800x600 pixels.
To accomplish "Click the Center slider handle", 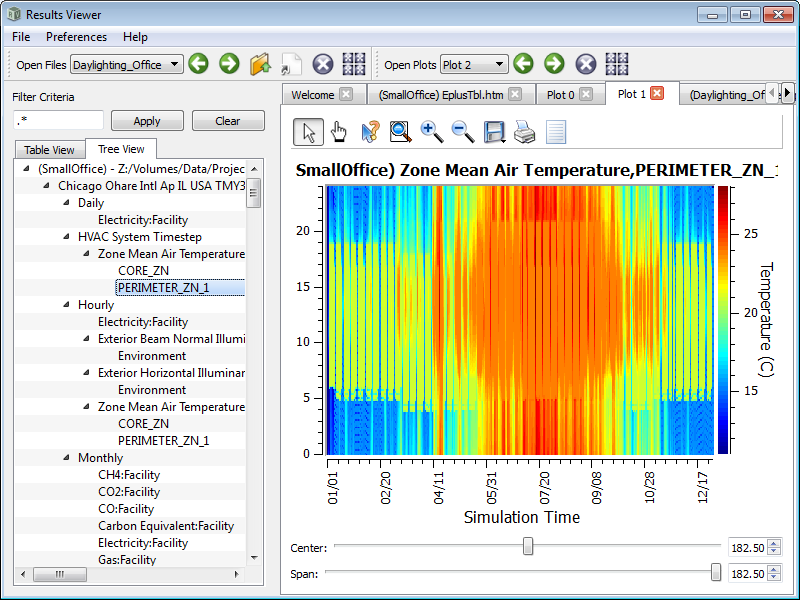I will 528,546.
